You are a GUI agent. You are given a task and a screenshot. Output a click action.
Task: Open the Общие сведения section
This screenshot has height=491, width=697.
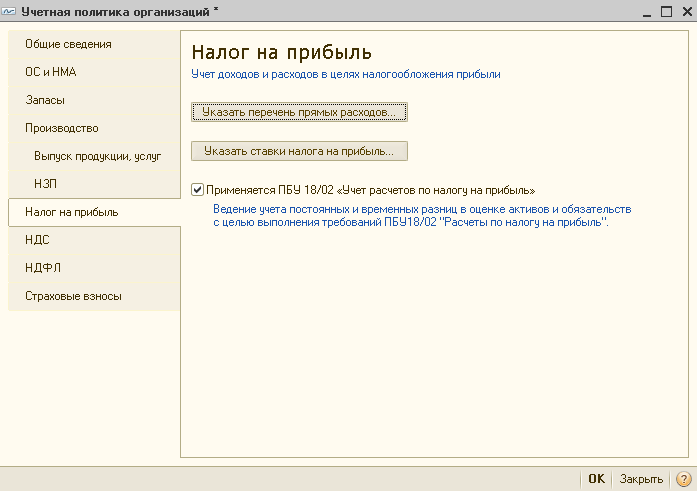94,44
